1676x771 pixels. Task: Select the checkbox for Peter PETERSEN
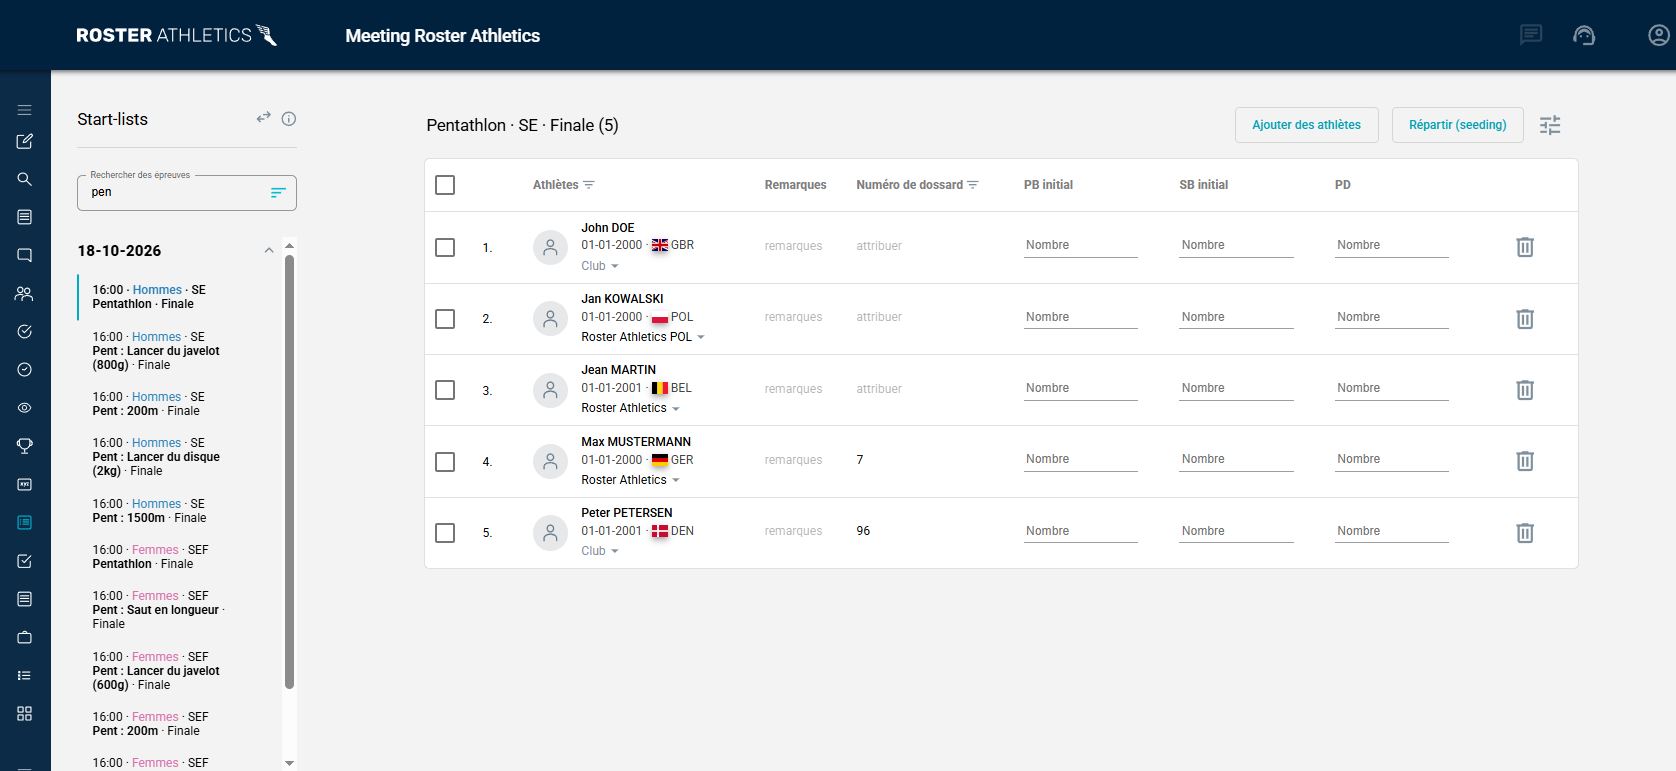click(x=445, y=533)
